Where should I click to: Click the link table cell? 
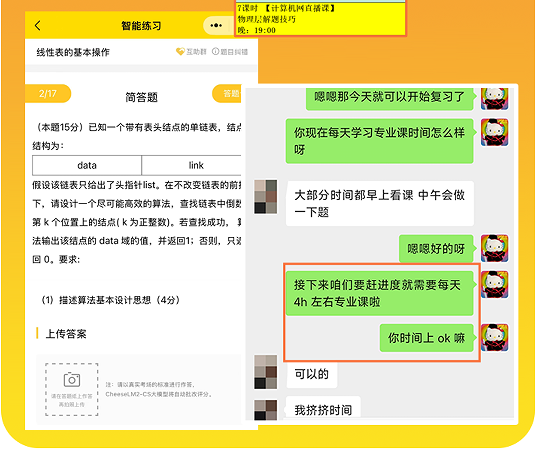(192, 165)
